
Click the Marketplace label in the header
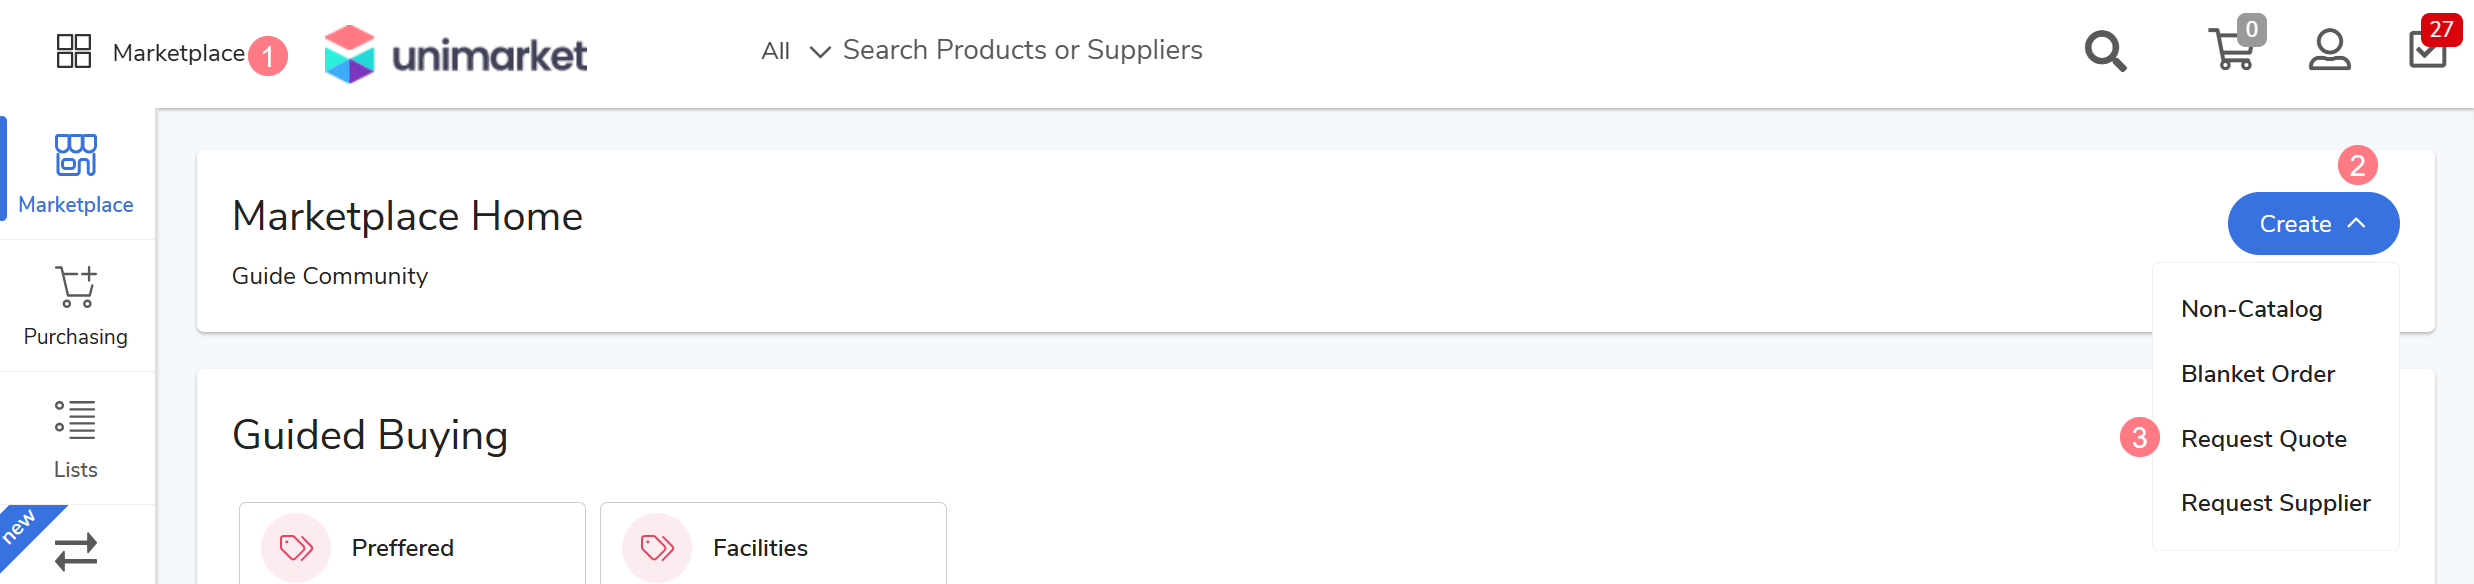coord(179,53)
